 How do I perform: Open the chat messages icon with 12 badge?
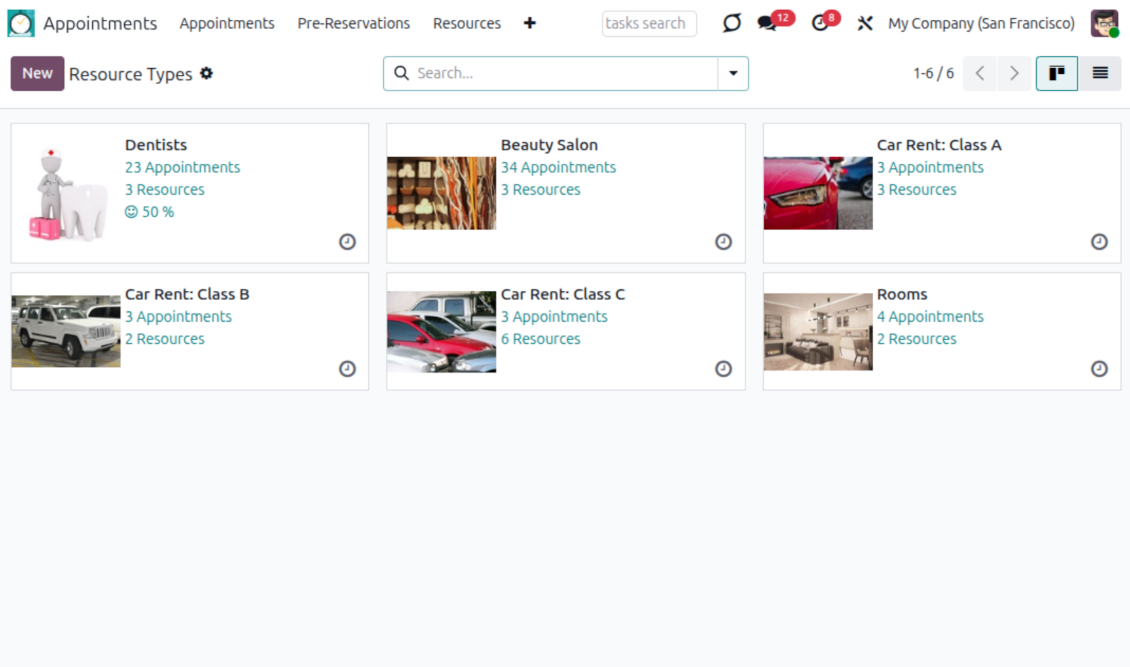click(x=767, y=23)
